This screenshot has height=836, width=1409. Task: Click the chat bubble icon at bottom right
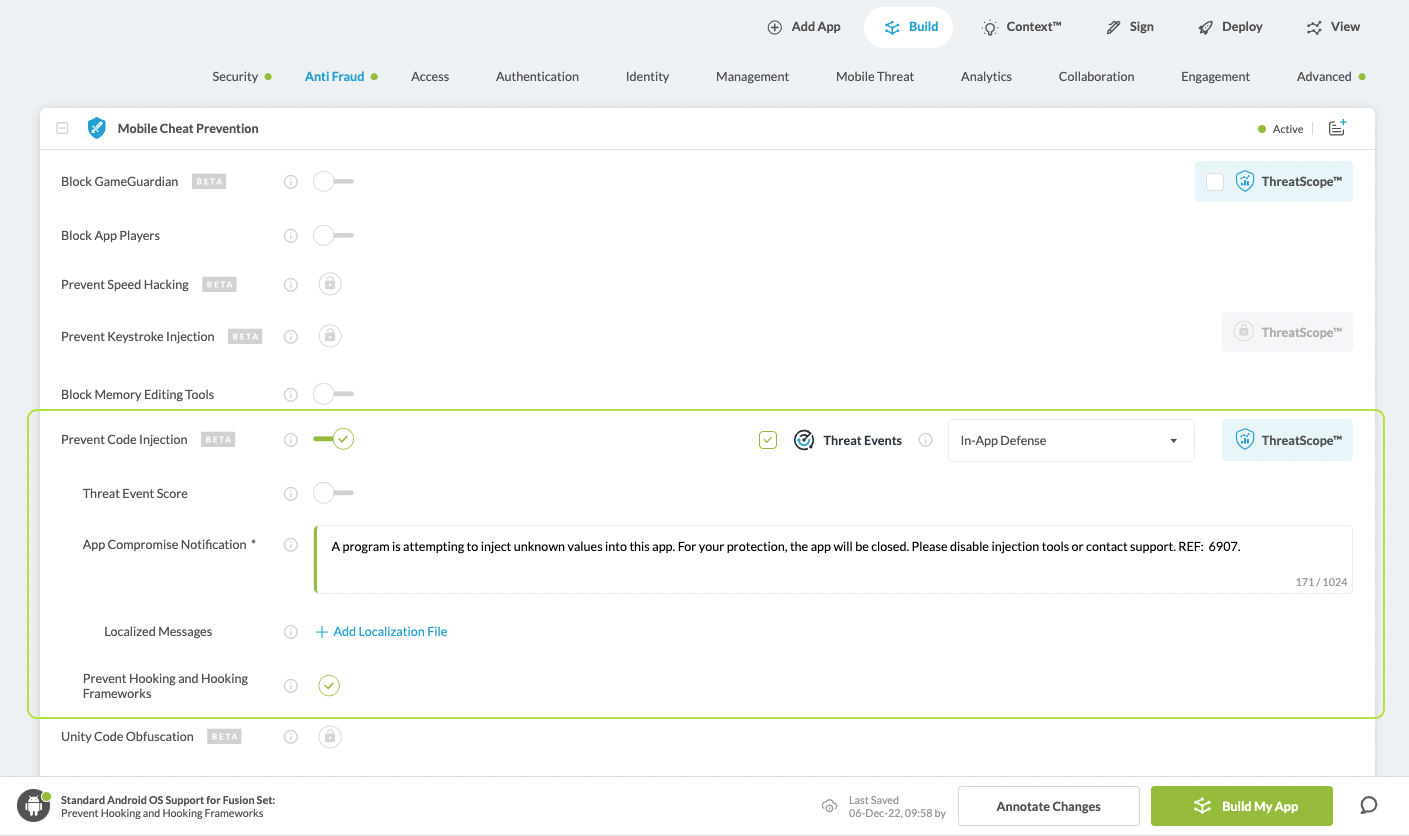[1369, 806]
